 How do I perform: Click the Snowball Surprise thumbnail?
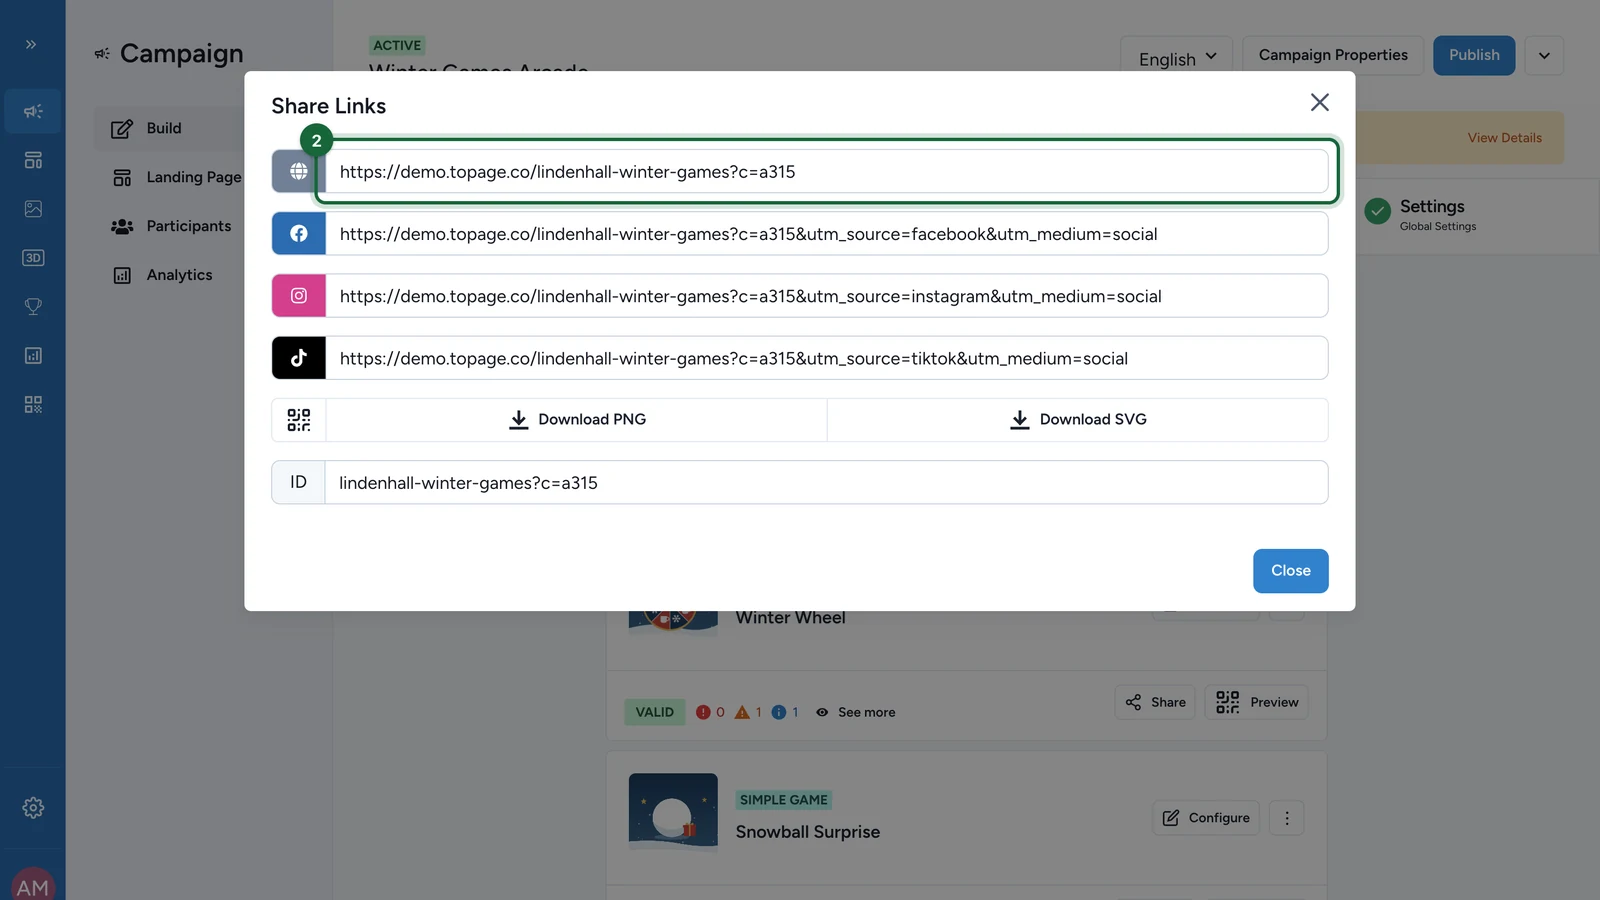coord(673,811)
